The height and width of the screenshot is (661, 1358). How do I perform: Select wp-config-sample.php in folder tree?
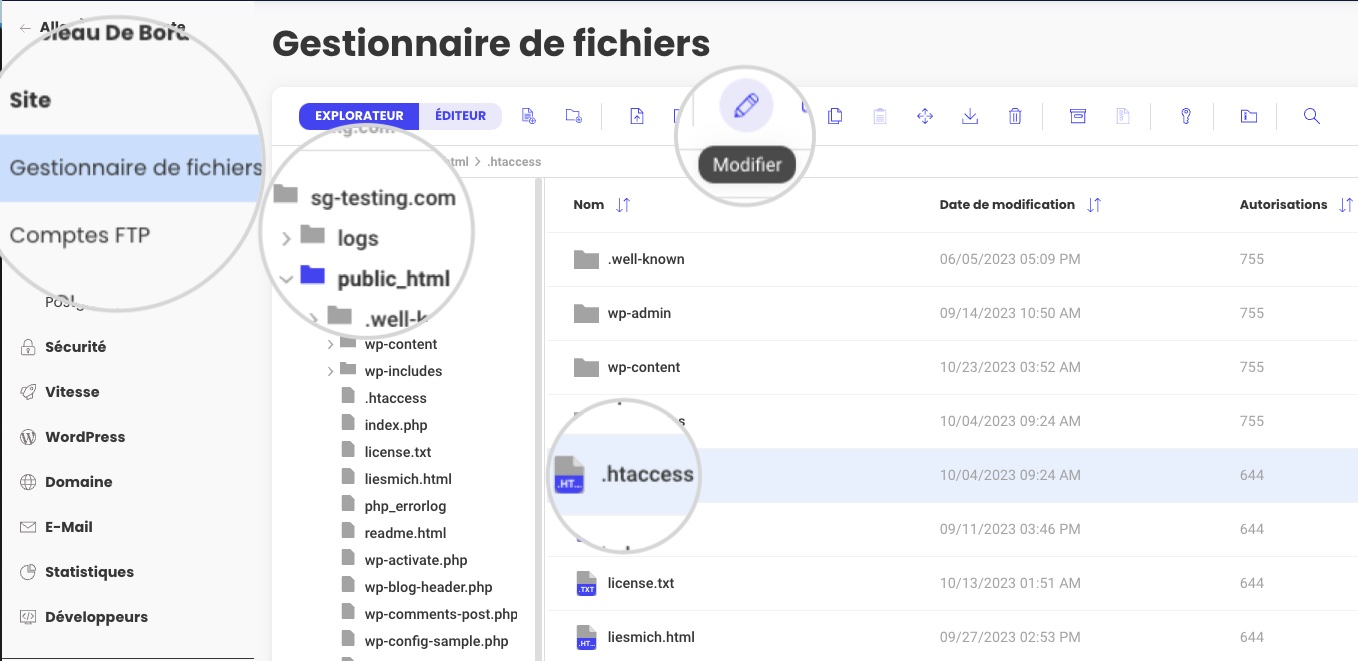click(x=436, y=641)
